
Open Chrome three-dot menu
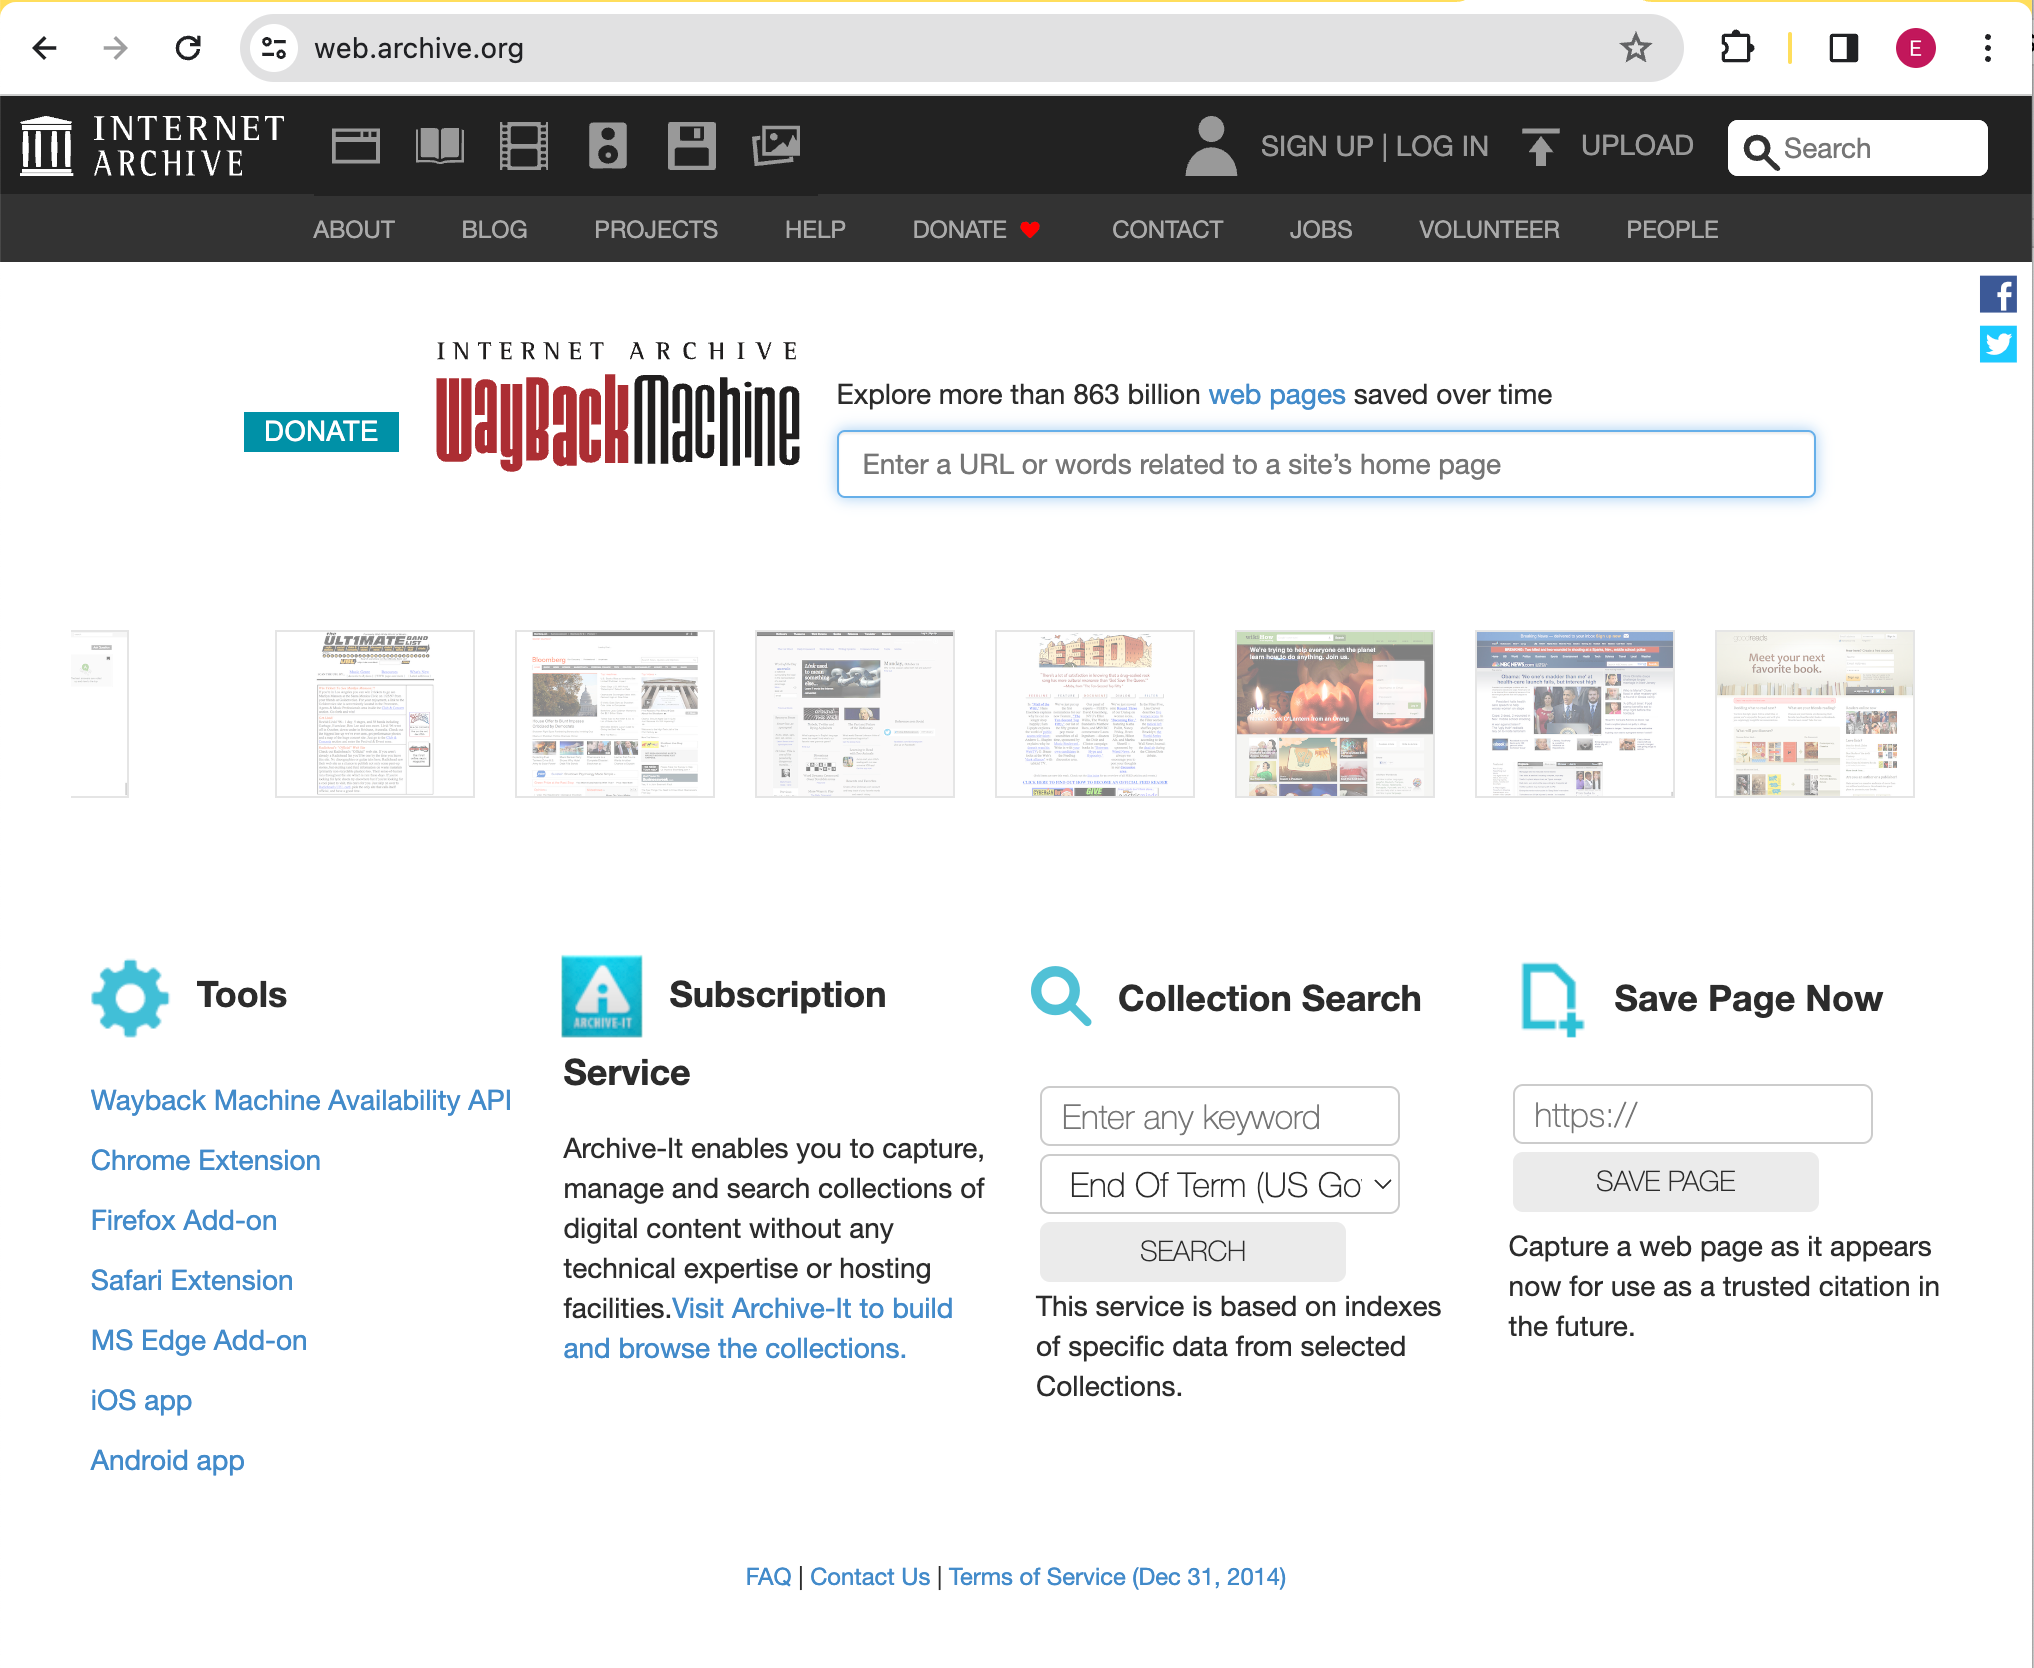tap(1987, 48)
